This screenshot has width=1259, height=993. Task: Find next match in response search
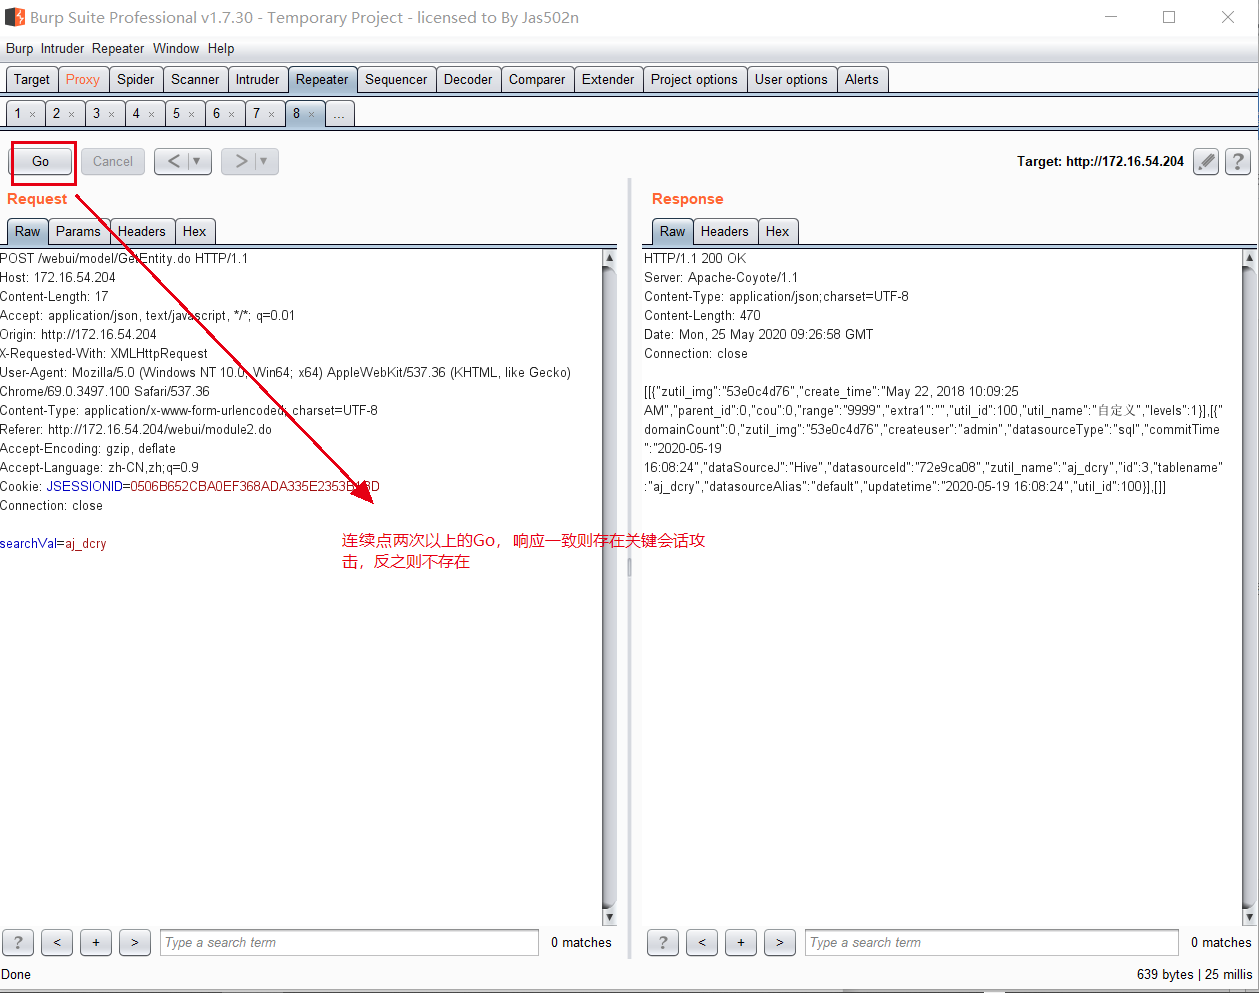point(780,942)
